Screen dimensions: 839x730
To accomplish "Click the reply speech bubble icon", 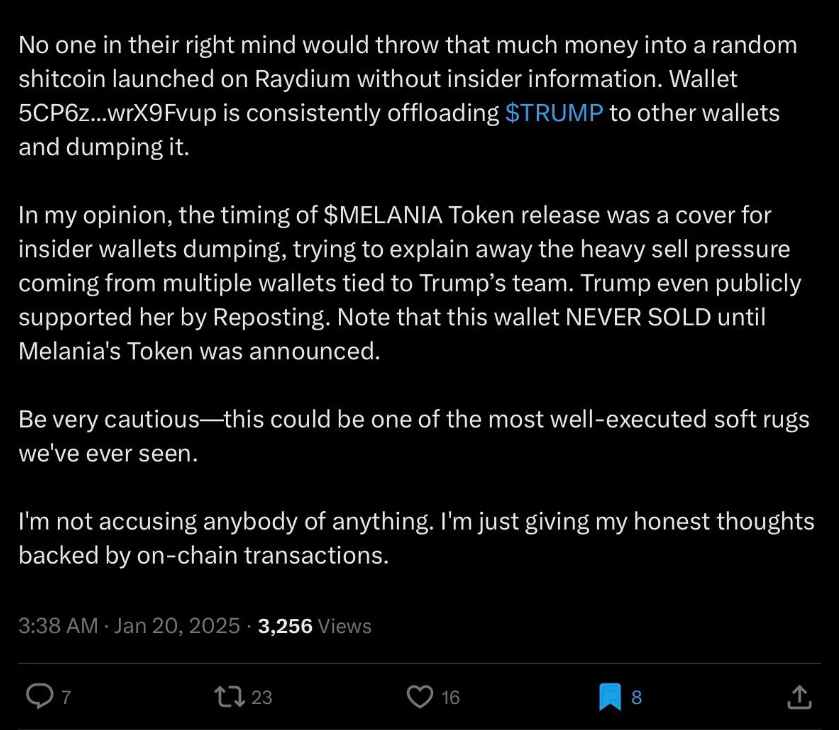I will tap(38, 697).
